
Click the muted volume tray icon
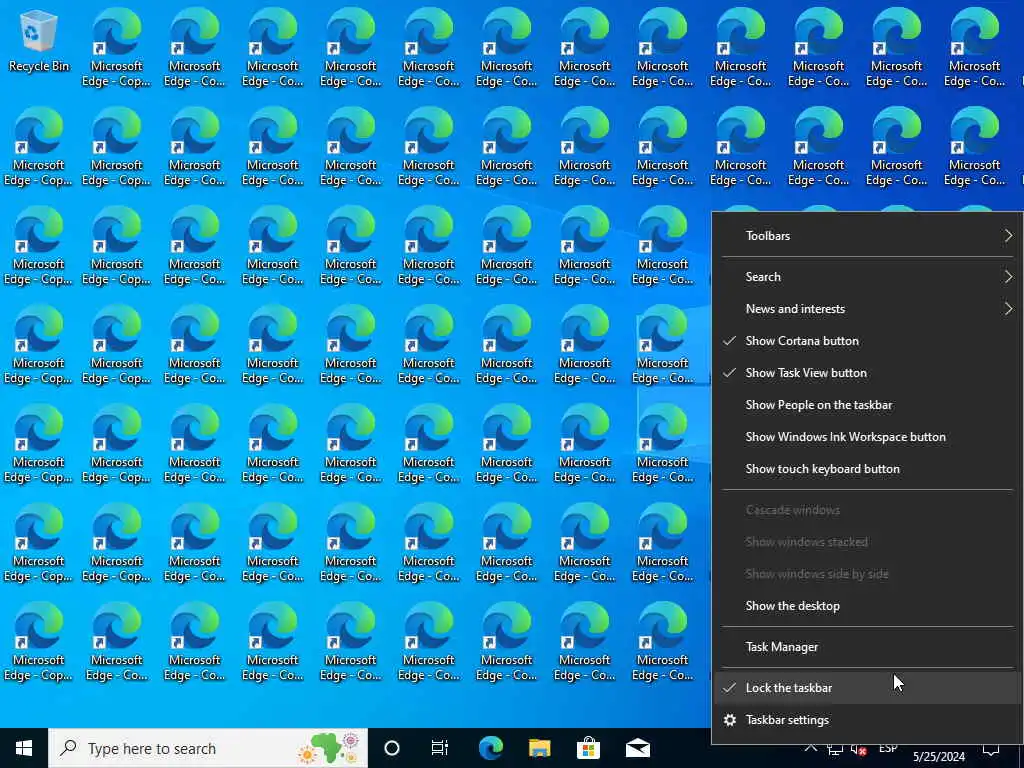859,750
